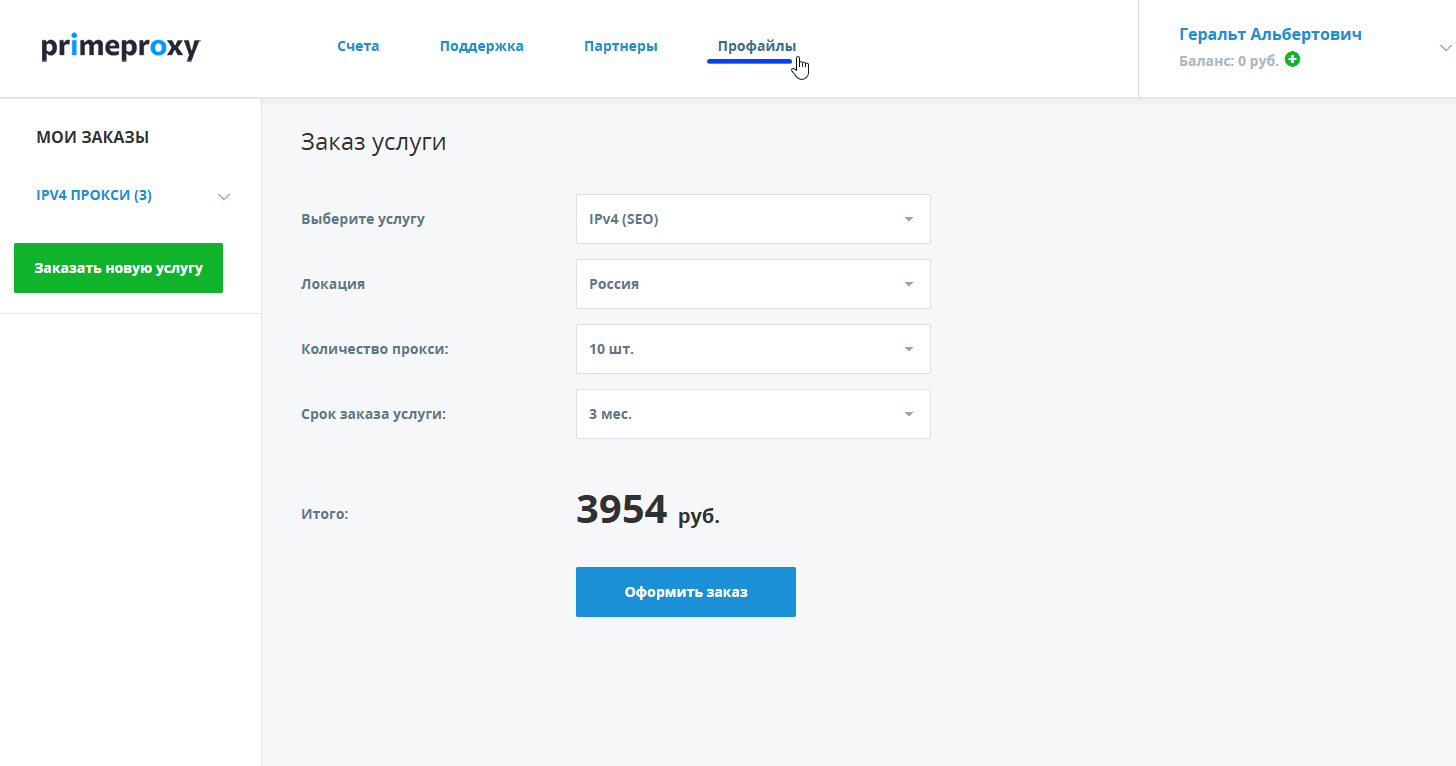This screenshot has height=766, width=1456.
Task: Click the green plus add-balance icon
Action: pyautogui.click(x=1293, y=60)
